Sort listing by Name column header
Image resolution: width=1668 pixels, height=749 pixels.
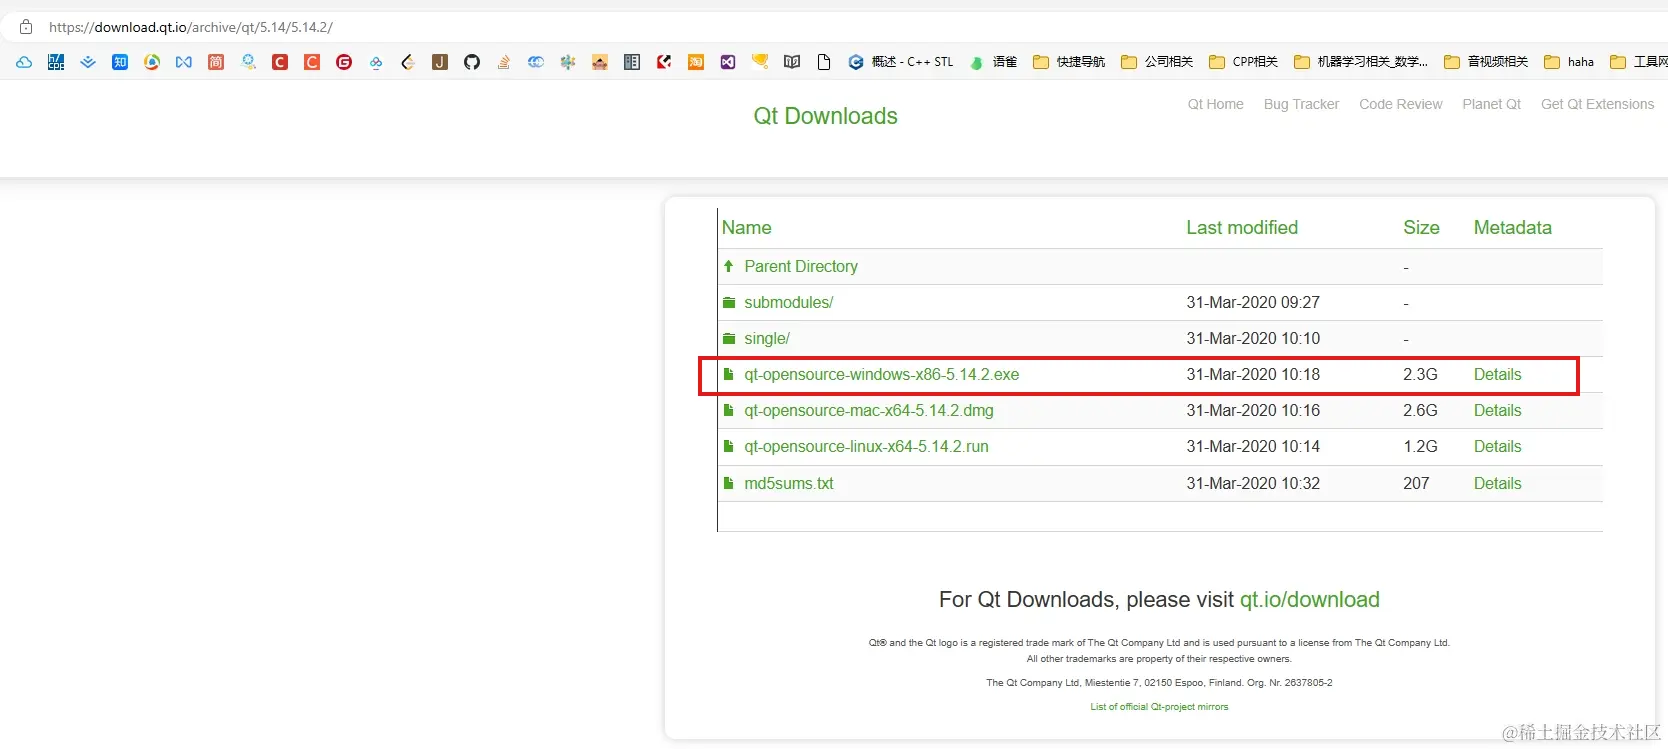[746, 228]
